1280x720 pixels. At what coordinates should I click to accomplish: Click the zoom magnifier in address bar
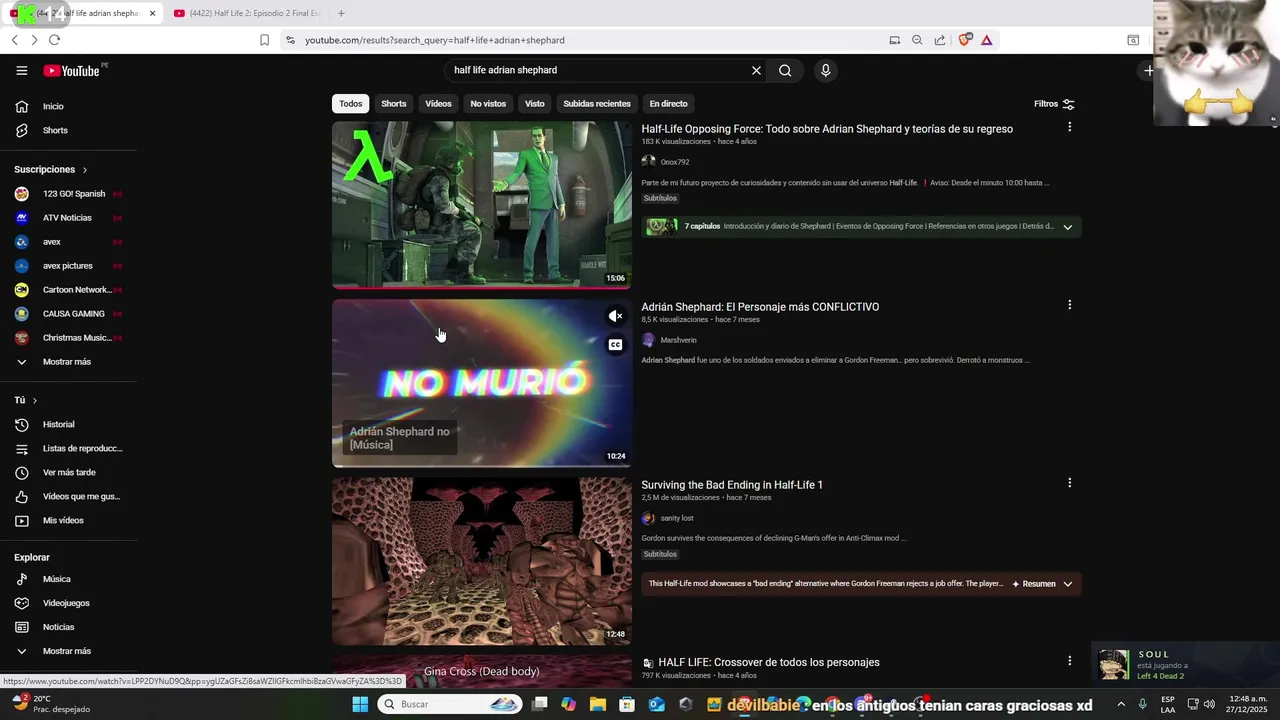[x=917, y=40]
